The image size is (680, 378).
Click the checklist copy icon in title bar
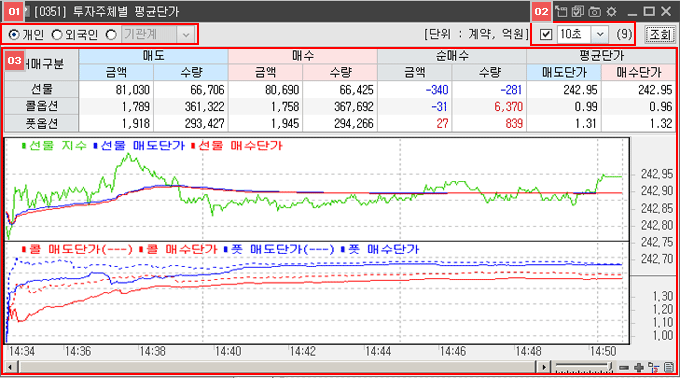578,11
